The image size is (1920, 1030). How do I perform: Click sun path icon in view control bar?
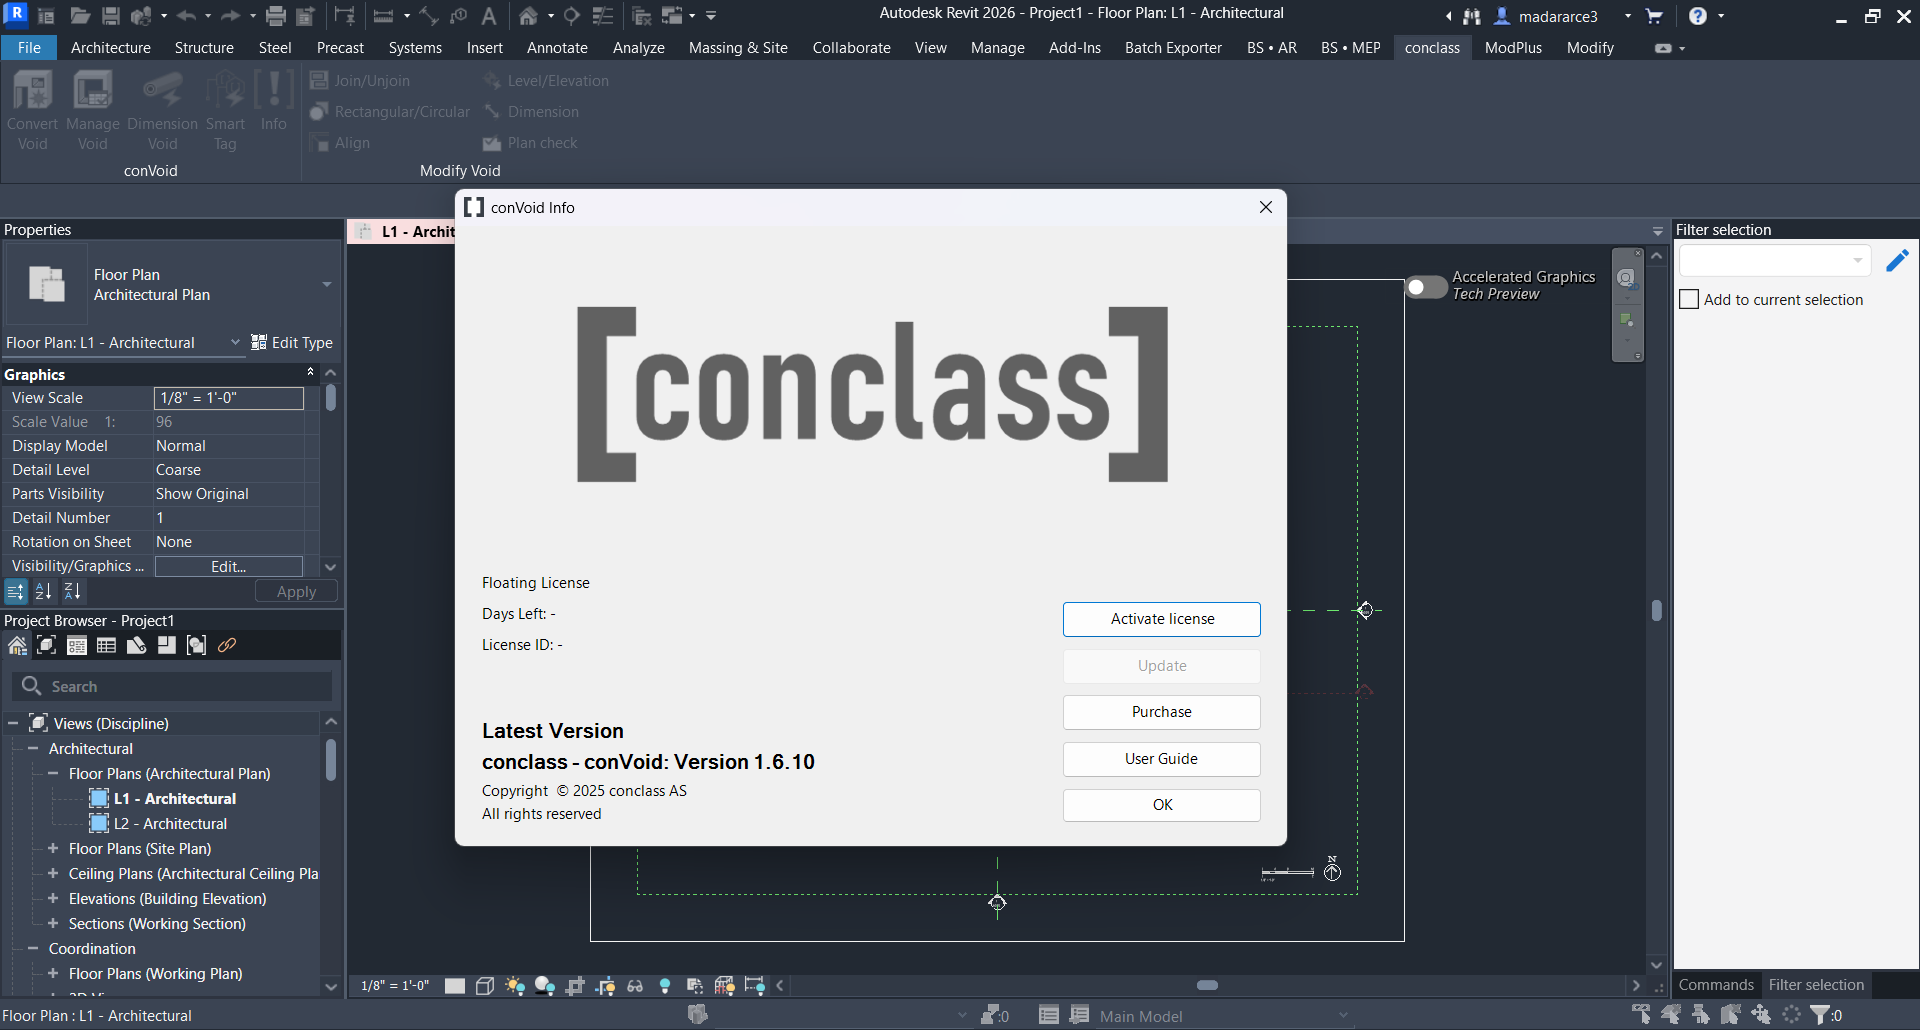(x=515, y=986)
